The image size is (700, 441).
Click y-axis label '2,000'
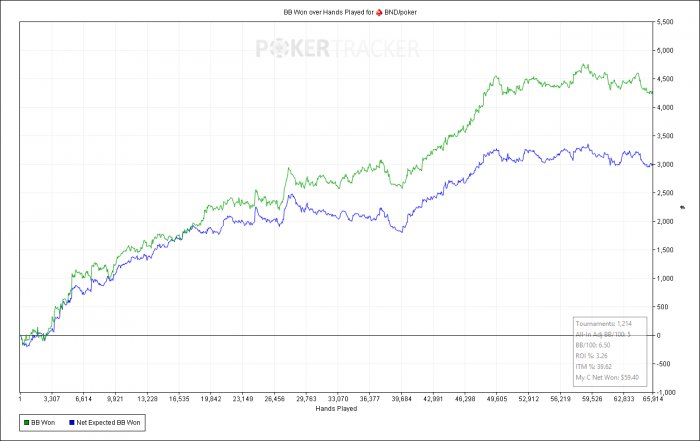click(665, 221)
